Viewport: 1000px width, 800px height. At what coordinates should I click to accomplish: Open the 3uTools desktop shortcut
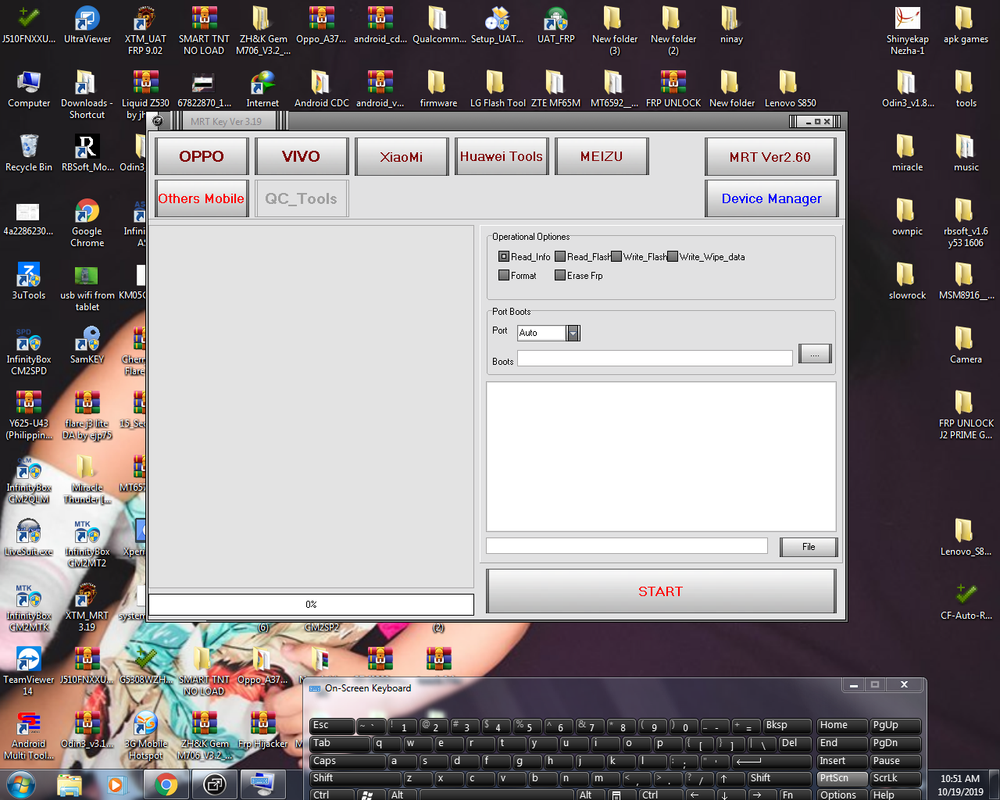coord(29,281)
